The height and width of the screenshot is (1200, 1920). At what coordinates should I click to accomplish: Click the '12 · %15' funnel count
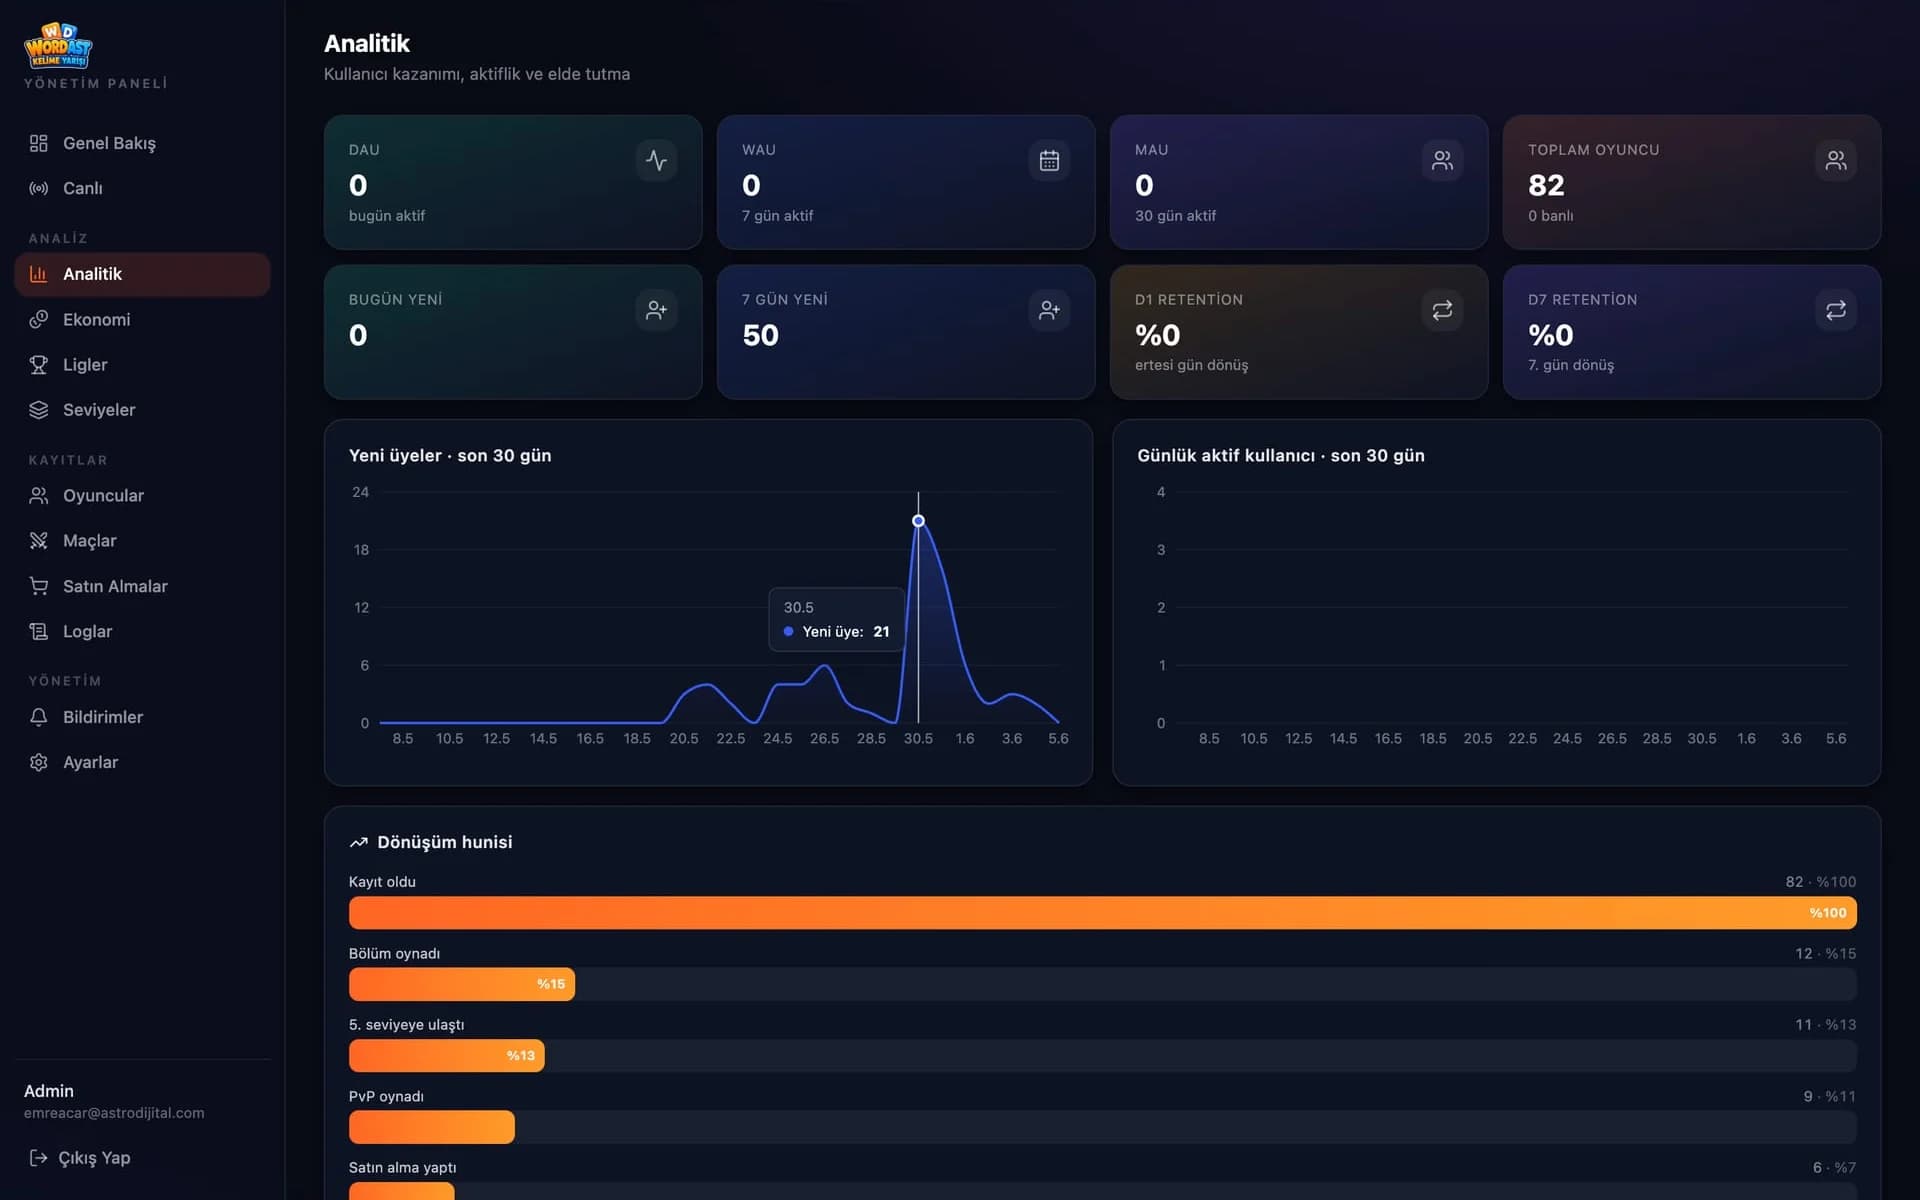click(x=1825, y=953)
